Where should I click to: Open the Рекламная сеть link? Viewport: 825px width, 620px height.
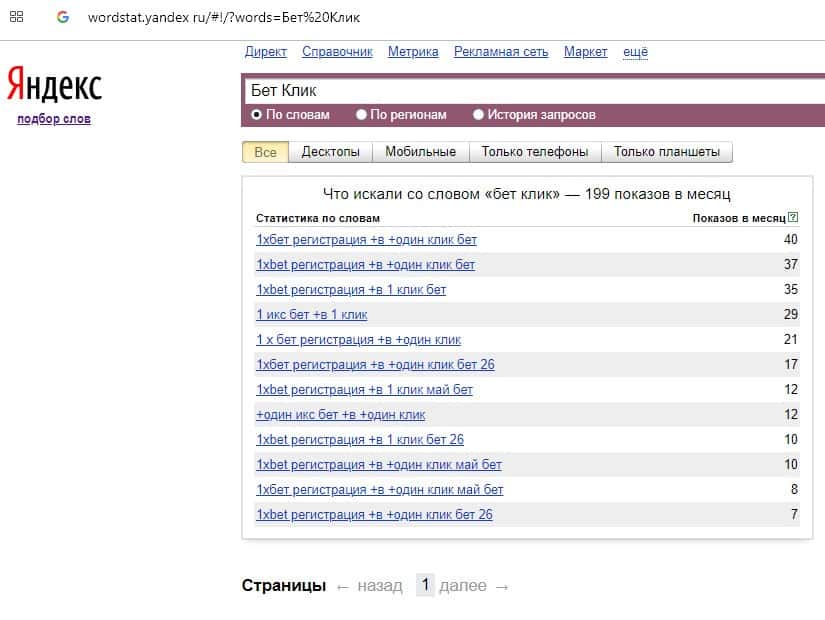point(501,52)
